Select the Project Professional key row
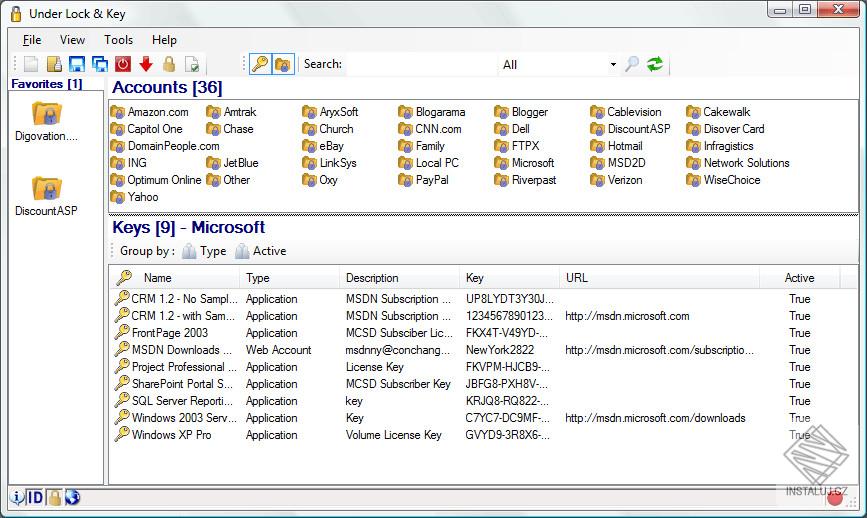867x518 pixels. (476, 367)
